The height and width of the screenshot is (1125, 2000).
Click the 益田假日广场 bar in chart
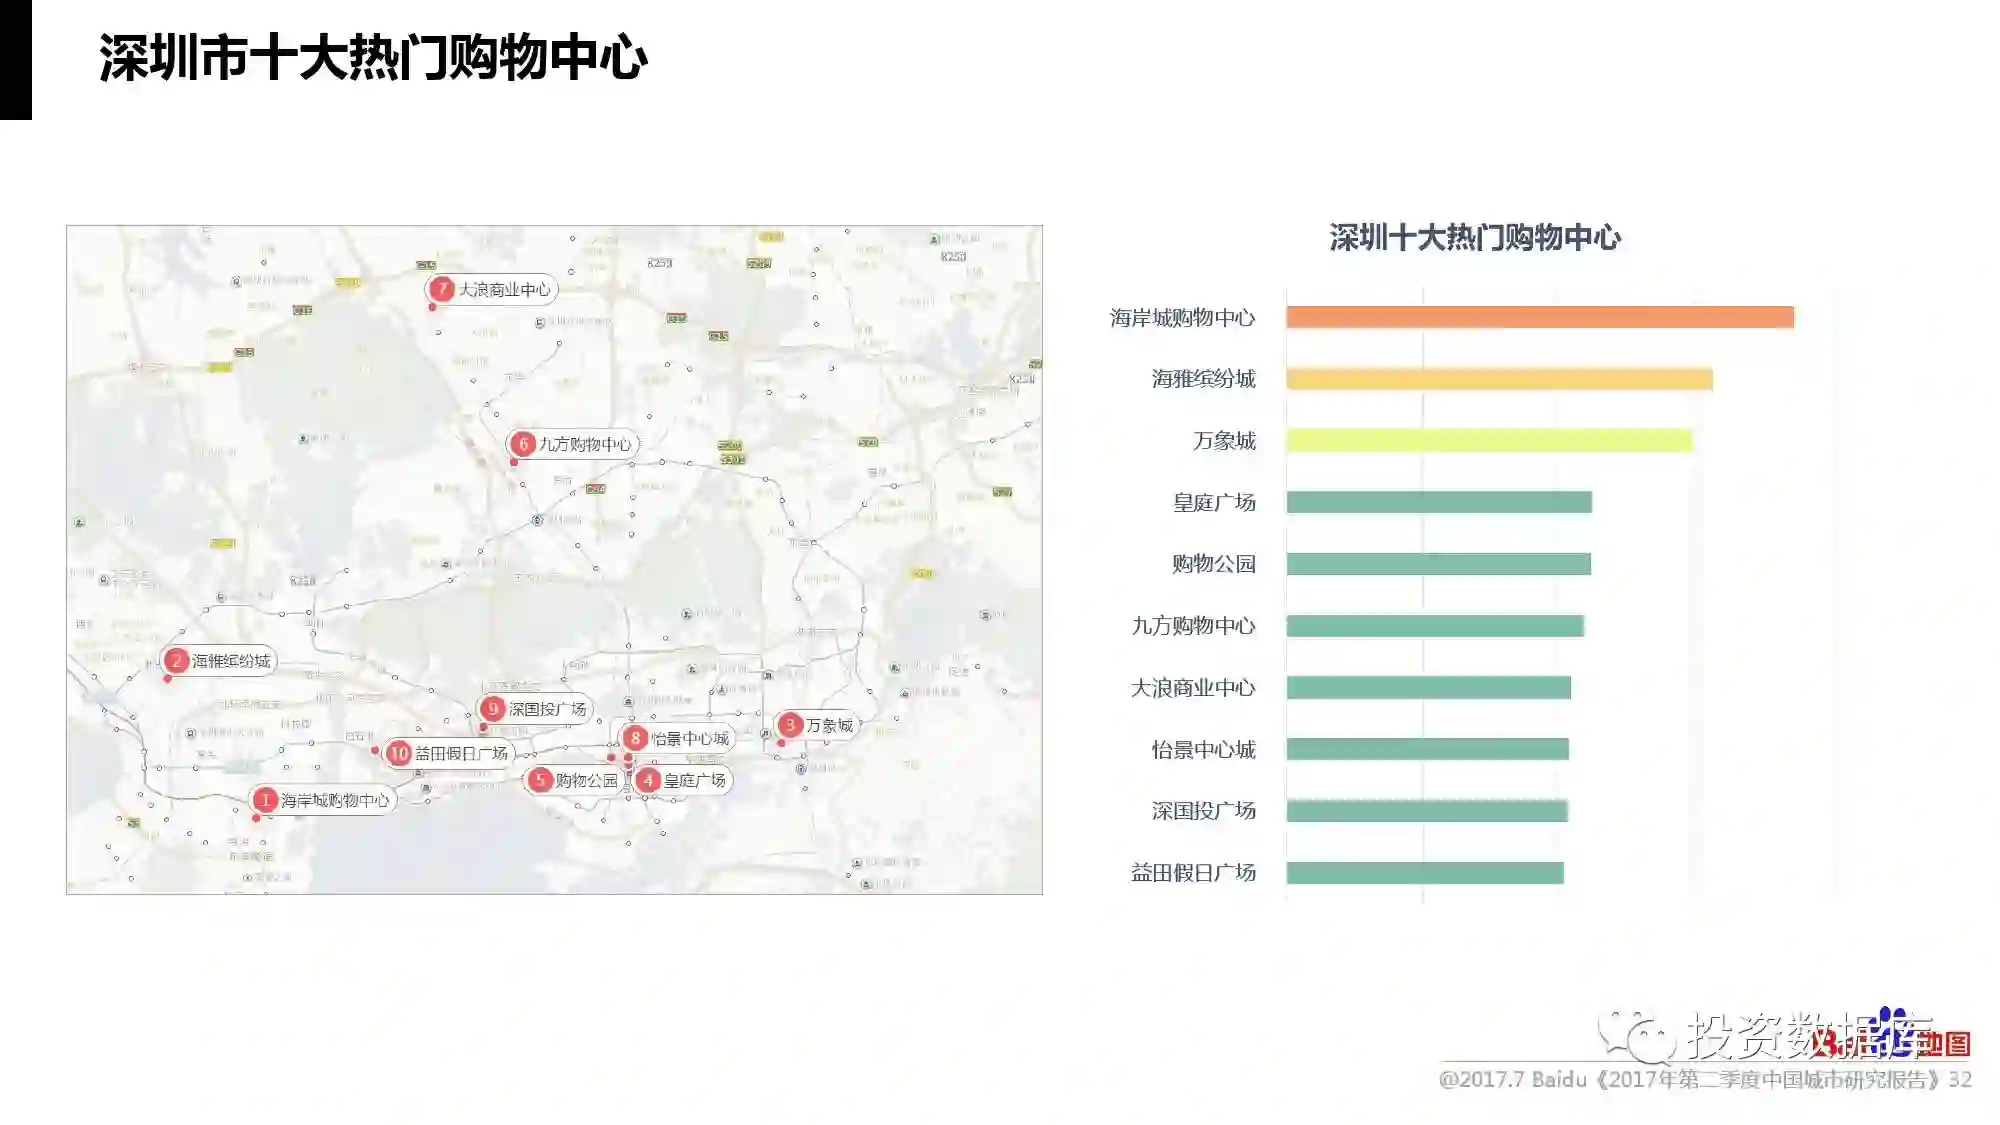click(x=1424, y=873)
